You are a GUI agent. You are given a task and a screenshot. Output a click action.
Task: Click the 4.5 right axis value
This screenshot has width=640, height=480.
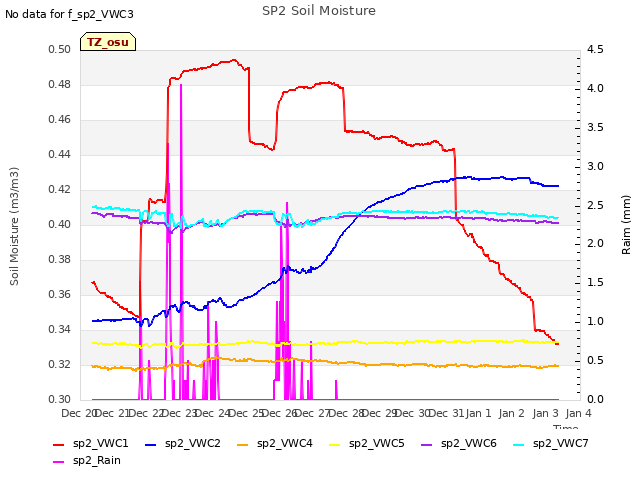pos(595,50)
